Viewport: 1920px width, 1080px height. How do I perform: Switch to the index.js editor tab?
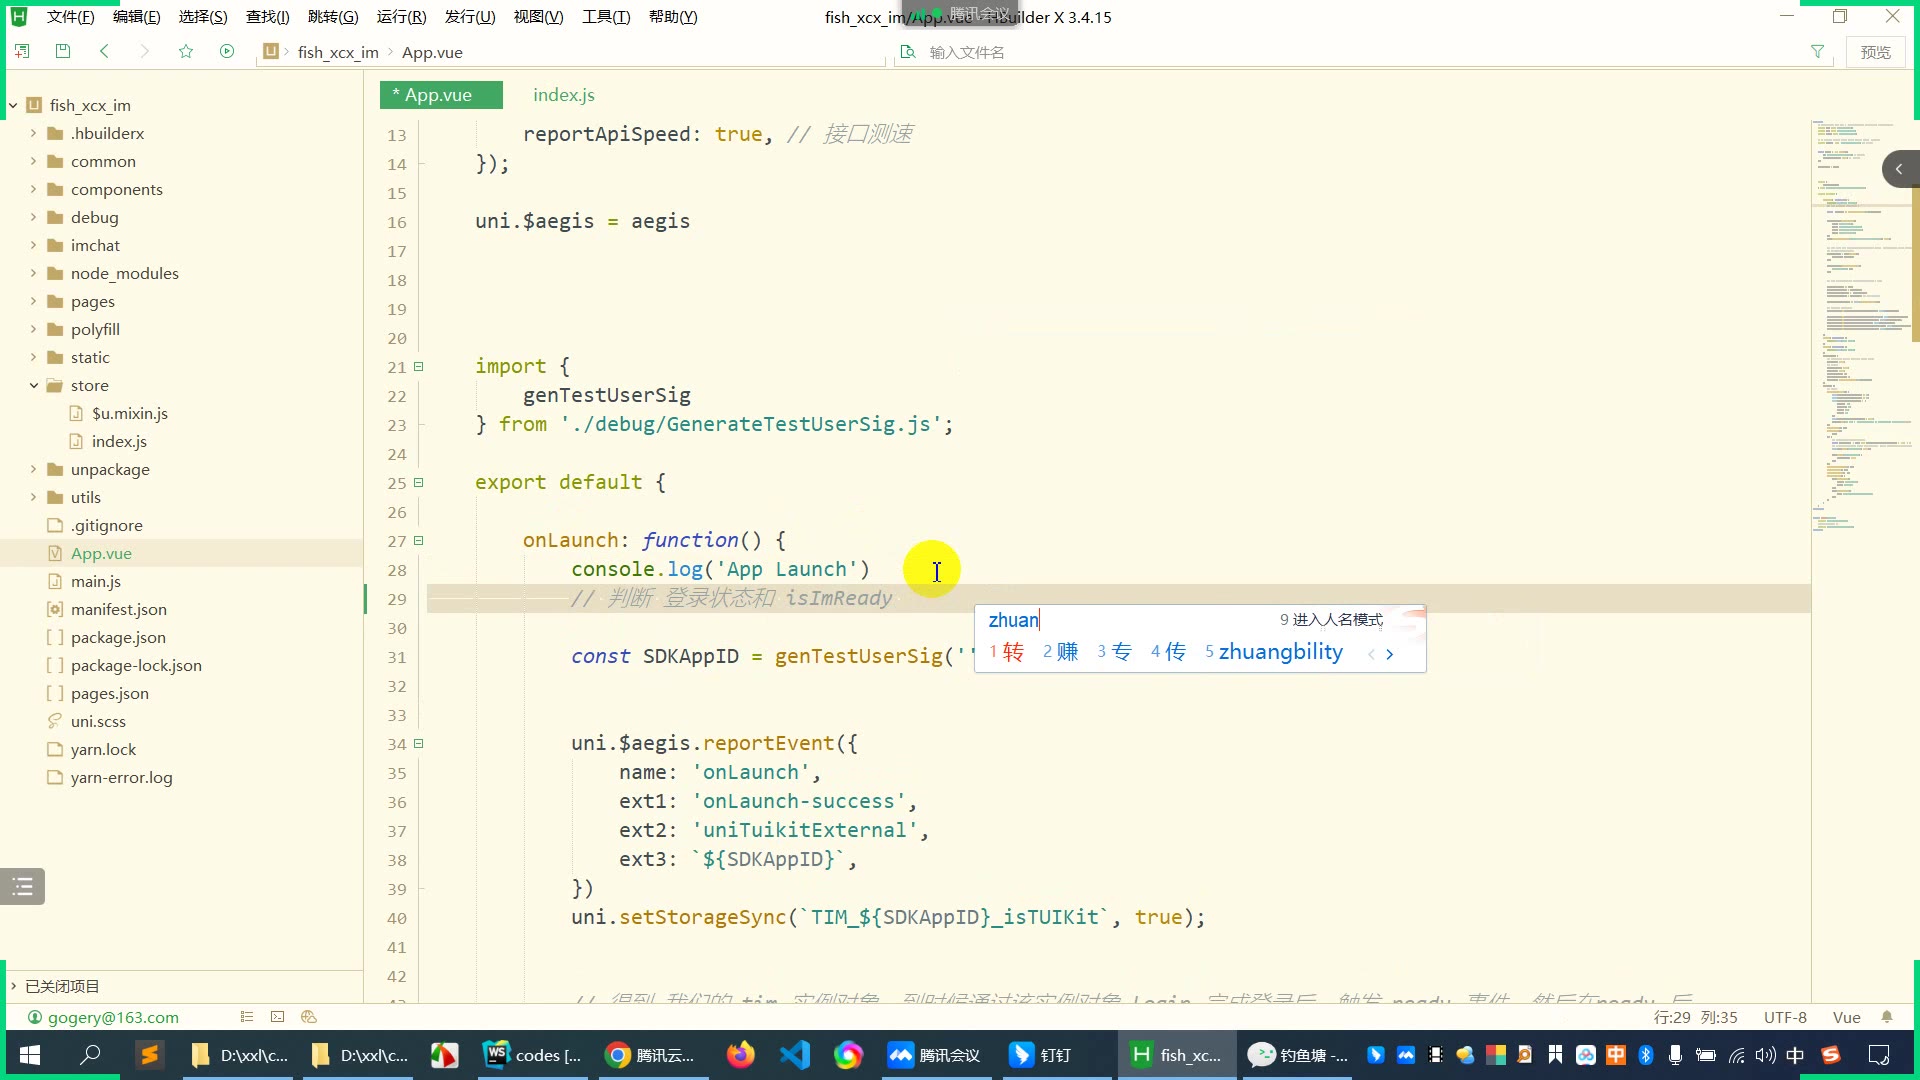pyautogui.click(x=563, y=95)
